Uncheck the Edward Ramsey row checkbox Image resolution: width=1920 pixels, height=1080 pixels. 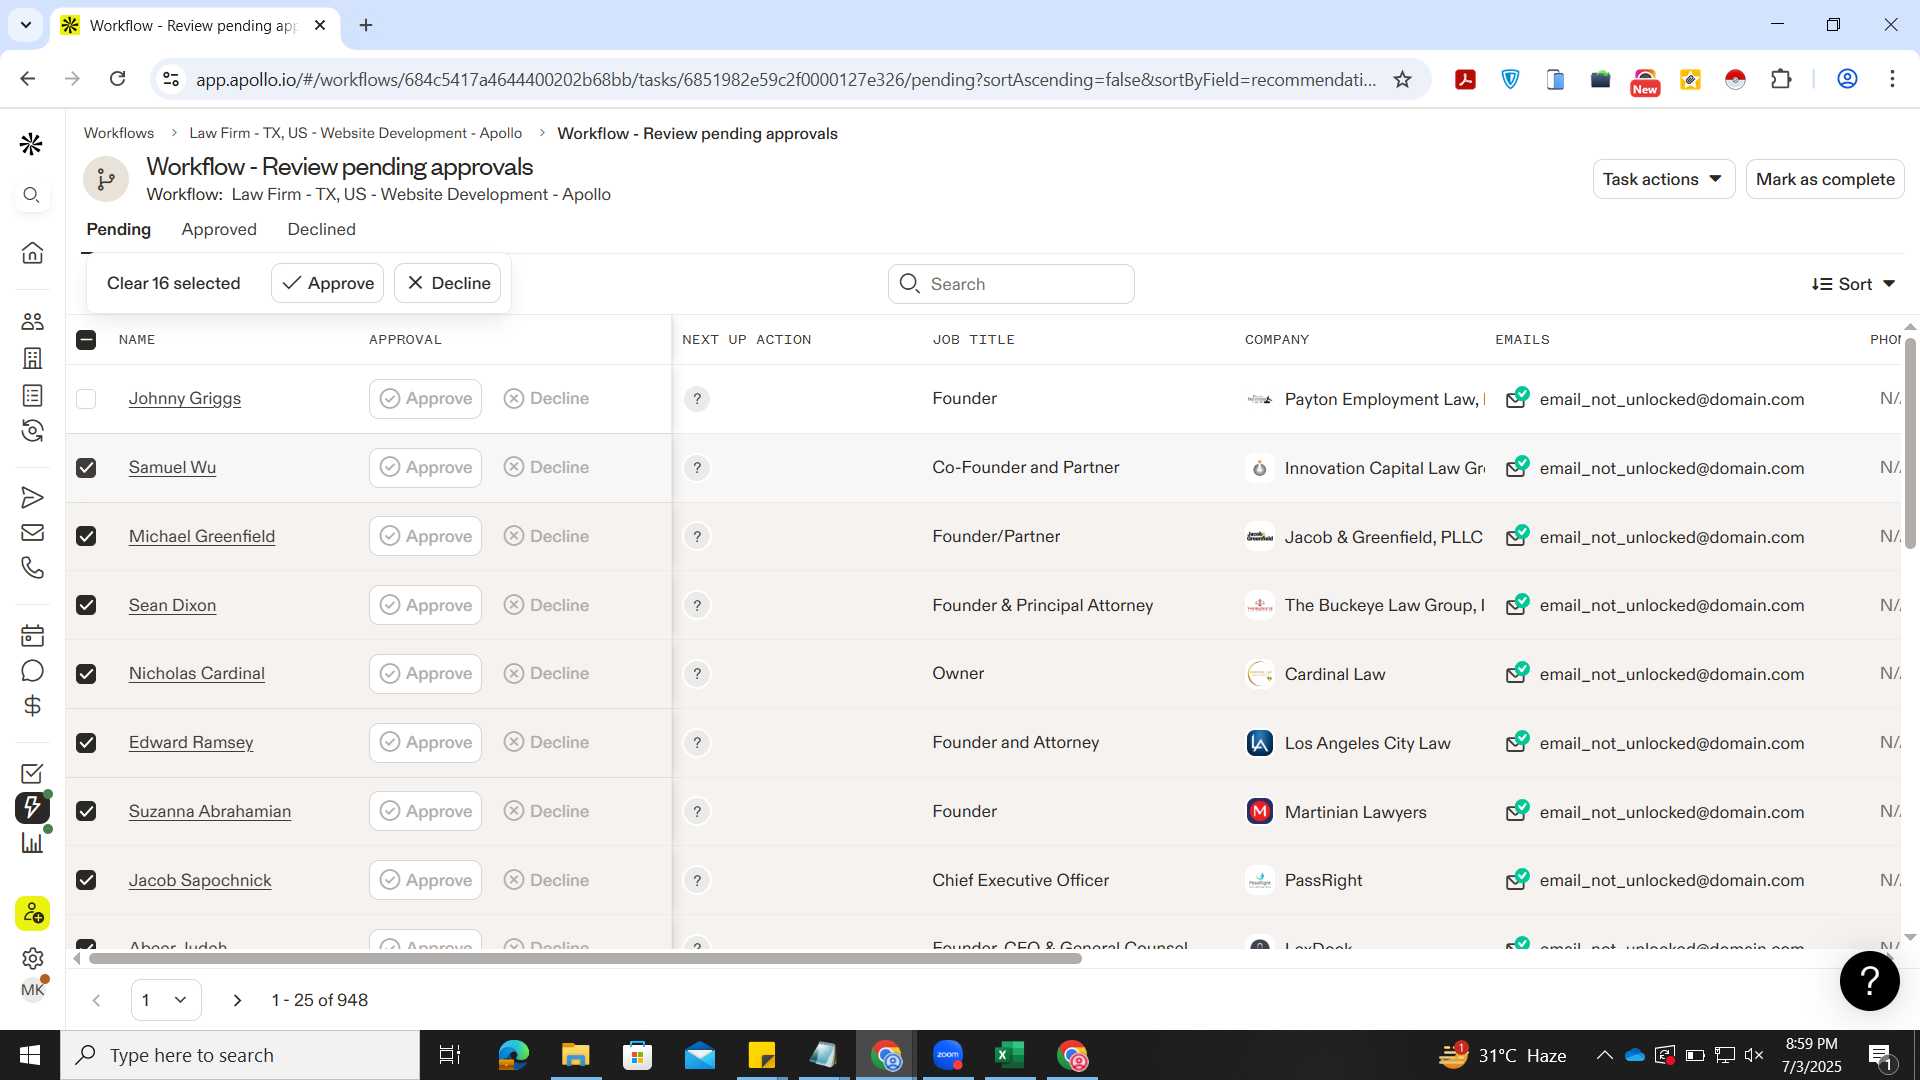click(86, 743)
